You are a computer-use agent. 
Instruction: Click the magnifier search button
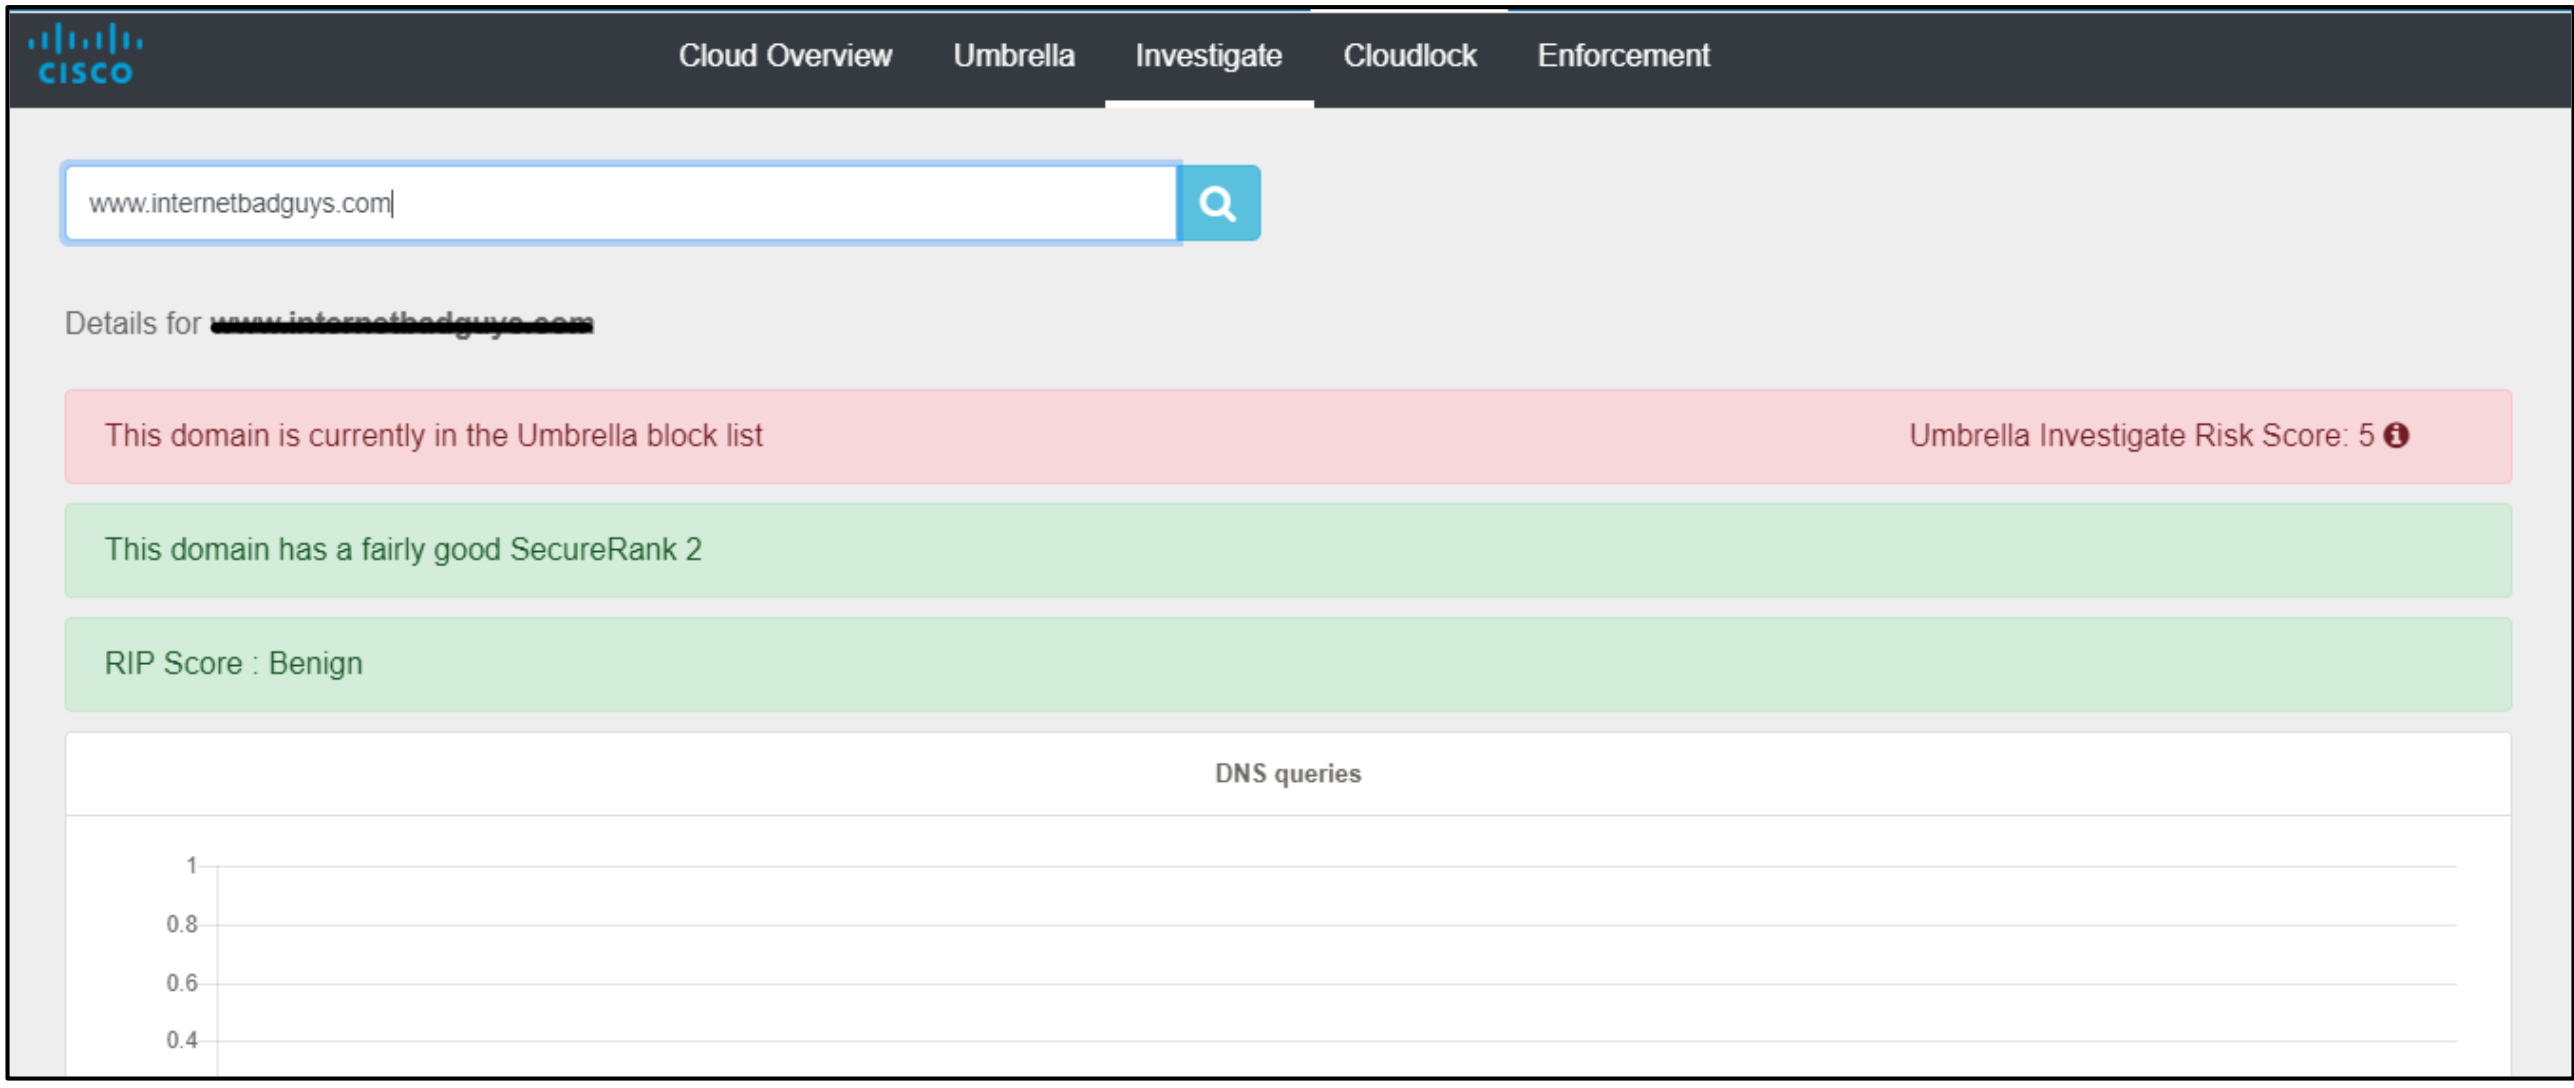point(1218,203)
